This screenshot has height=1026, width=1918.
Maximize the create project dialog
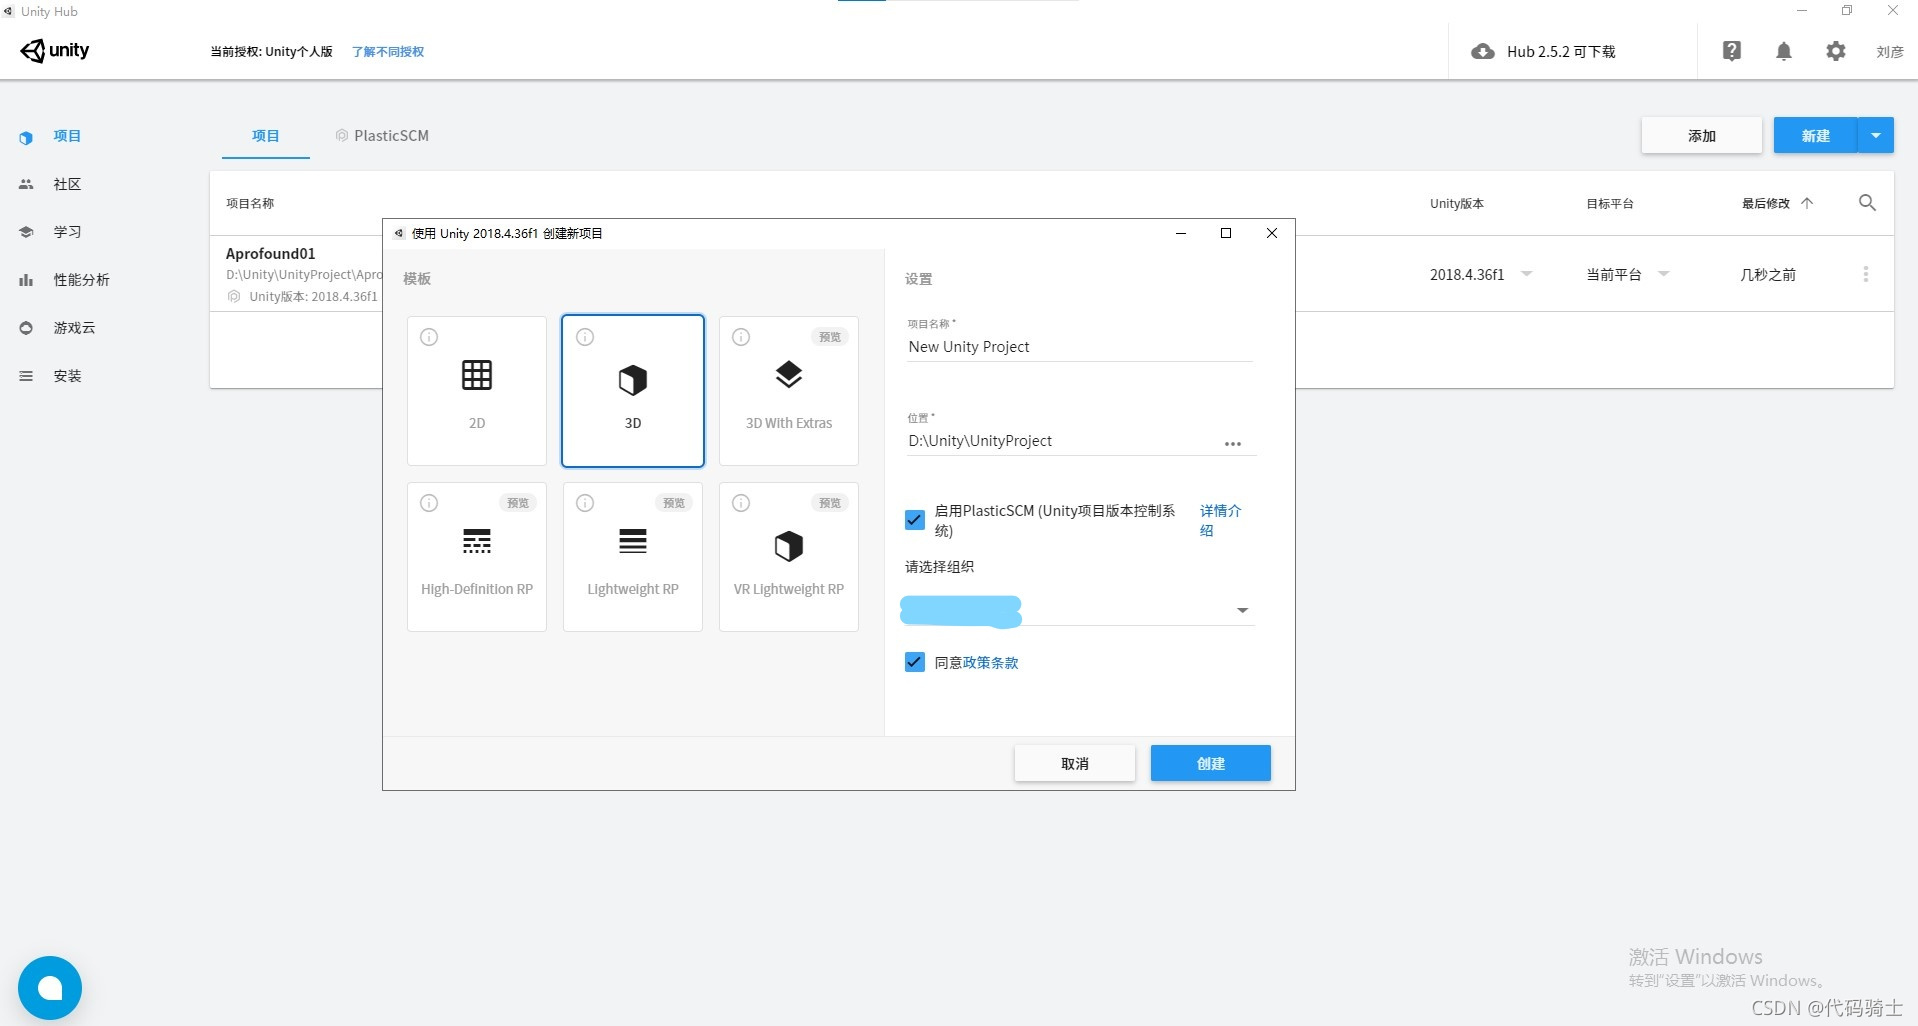1226,233
